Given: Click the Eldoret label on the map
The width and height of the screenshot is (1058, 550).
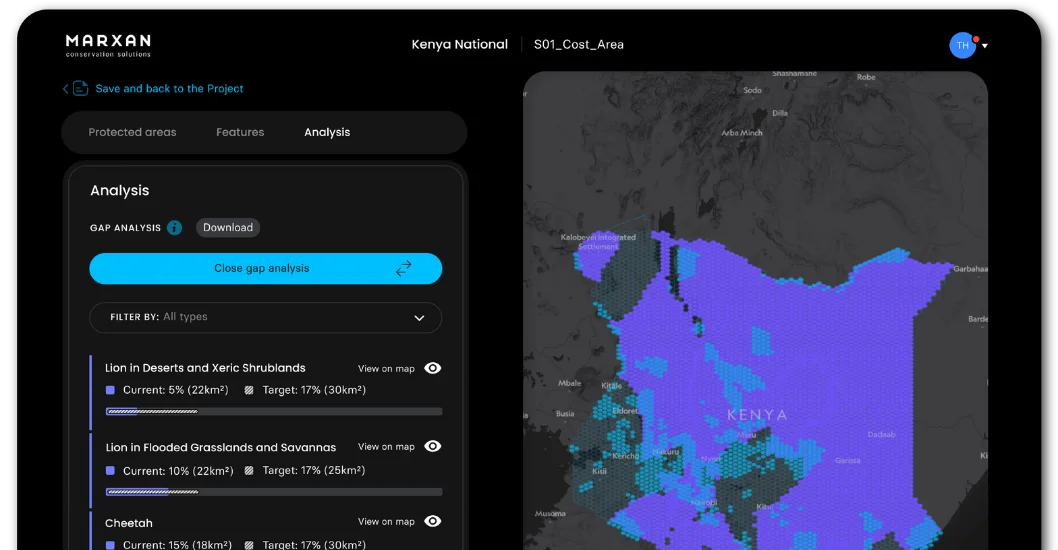Looking at the screenshot, I should coord(624,411).
